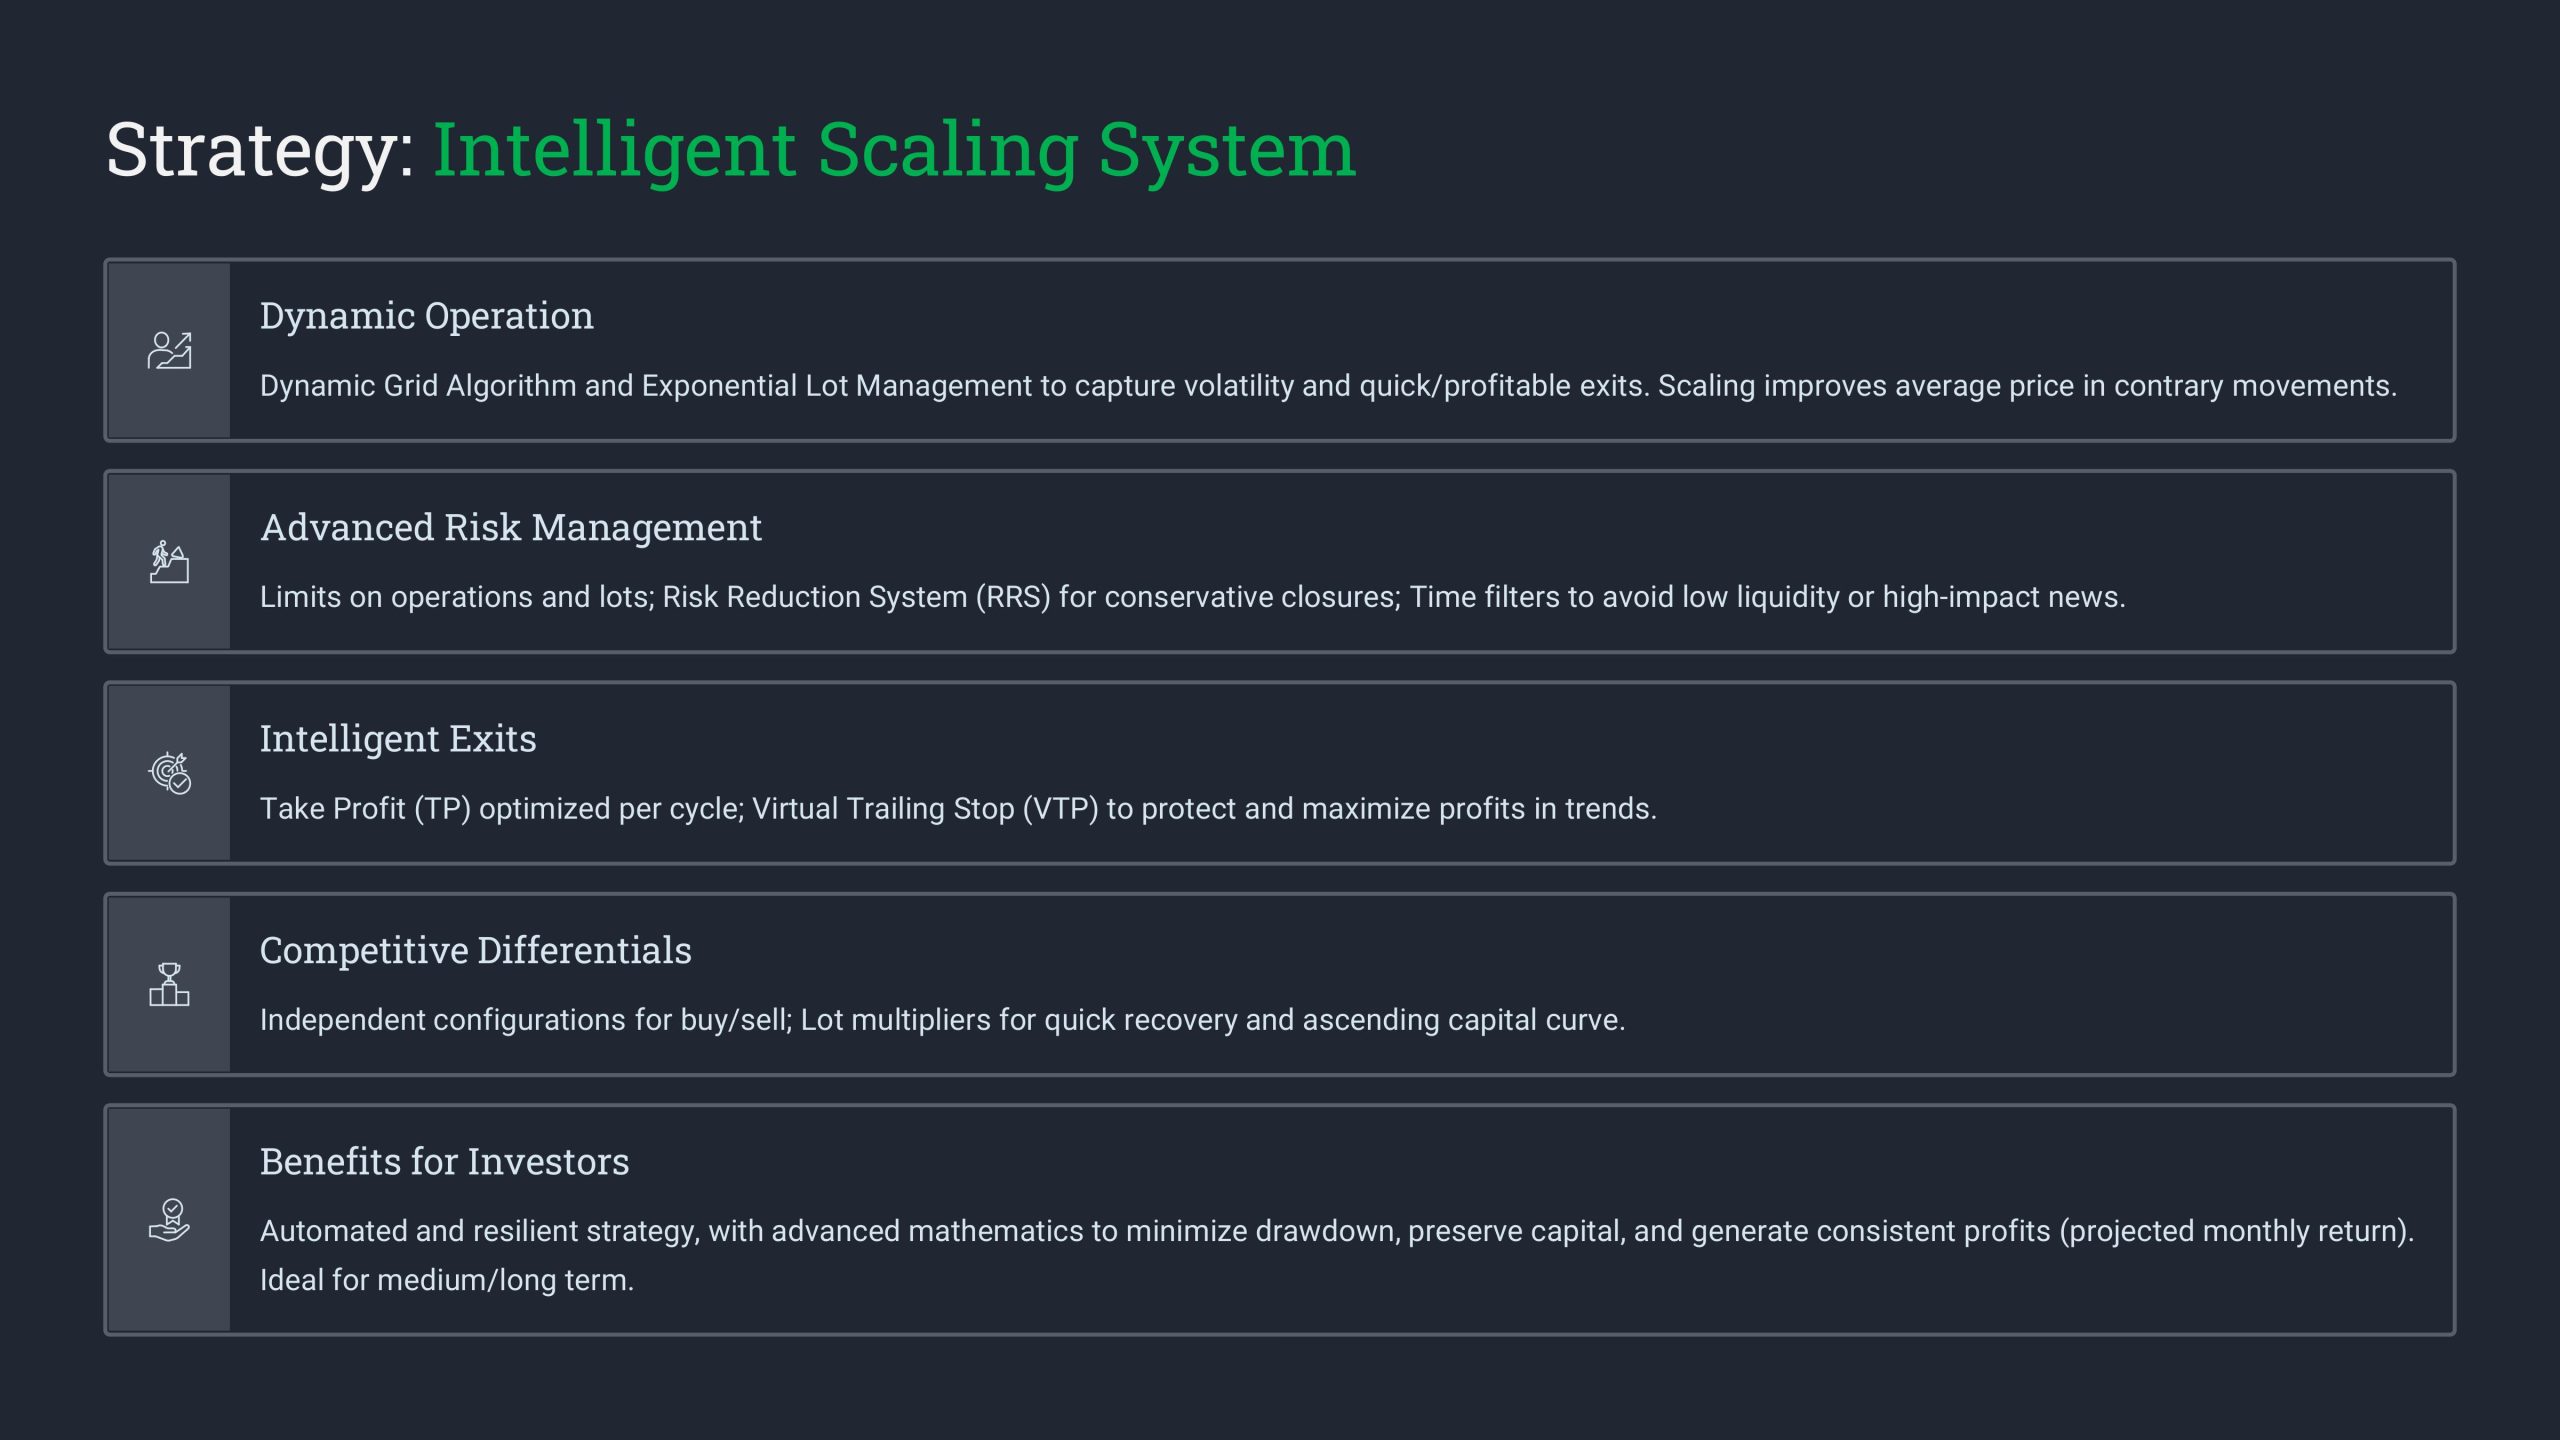Click the white "Strategy:" title word
This screenshot has width=2560, height=1440.
(x=260, y=150)
